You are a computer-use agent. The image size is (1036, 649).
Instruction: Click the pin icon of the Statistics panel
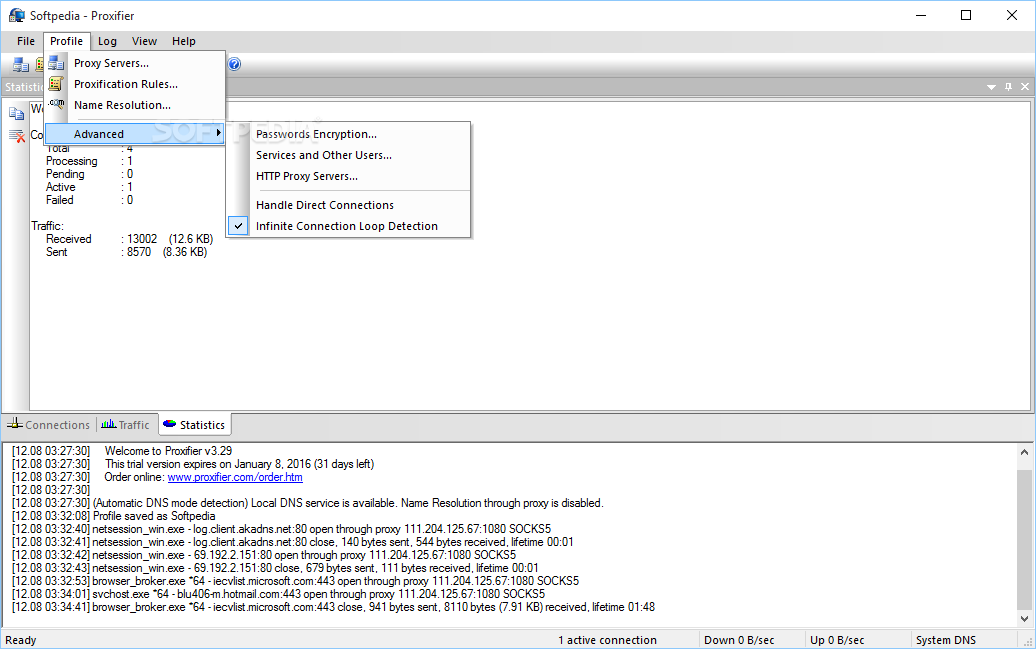(1008, 87)
